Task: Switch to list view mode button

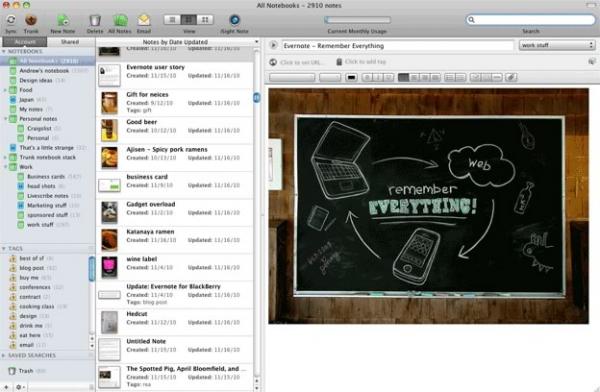Action: point(172,20)
